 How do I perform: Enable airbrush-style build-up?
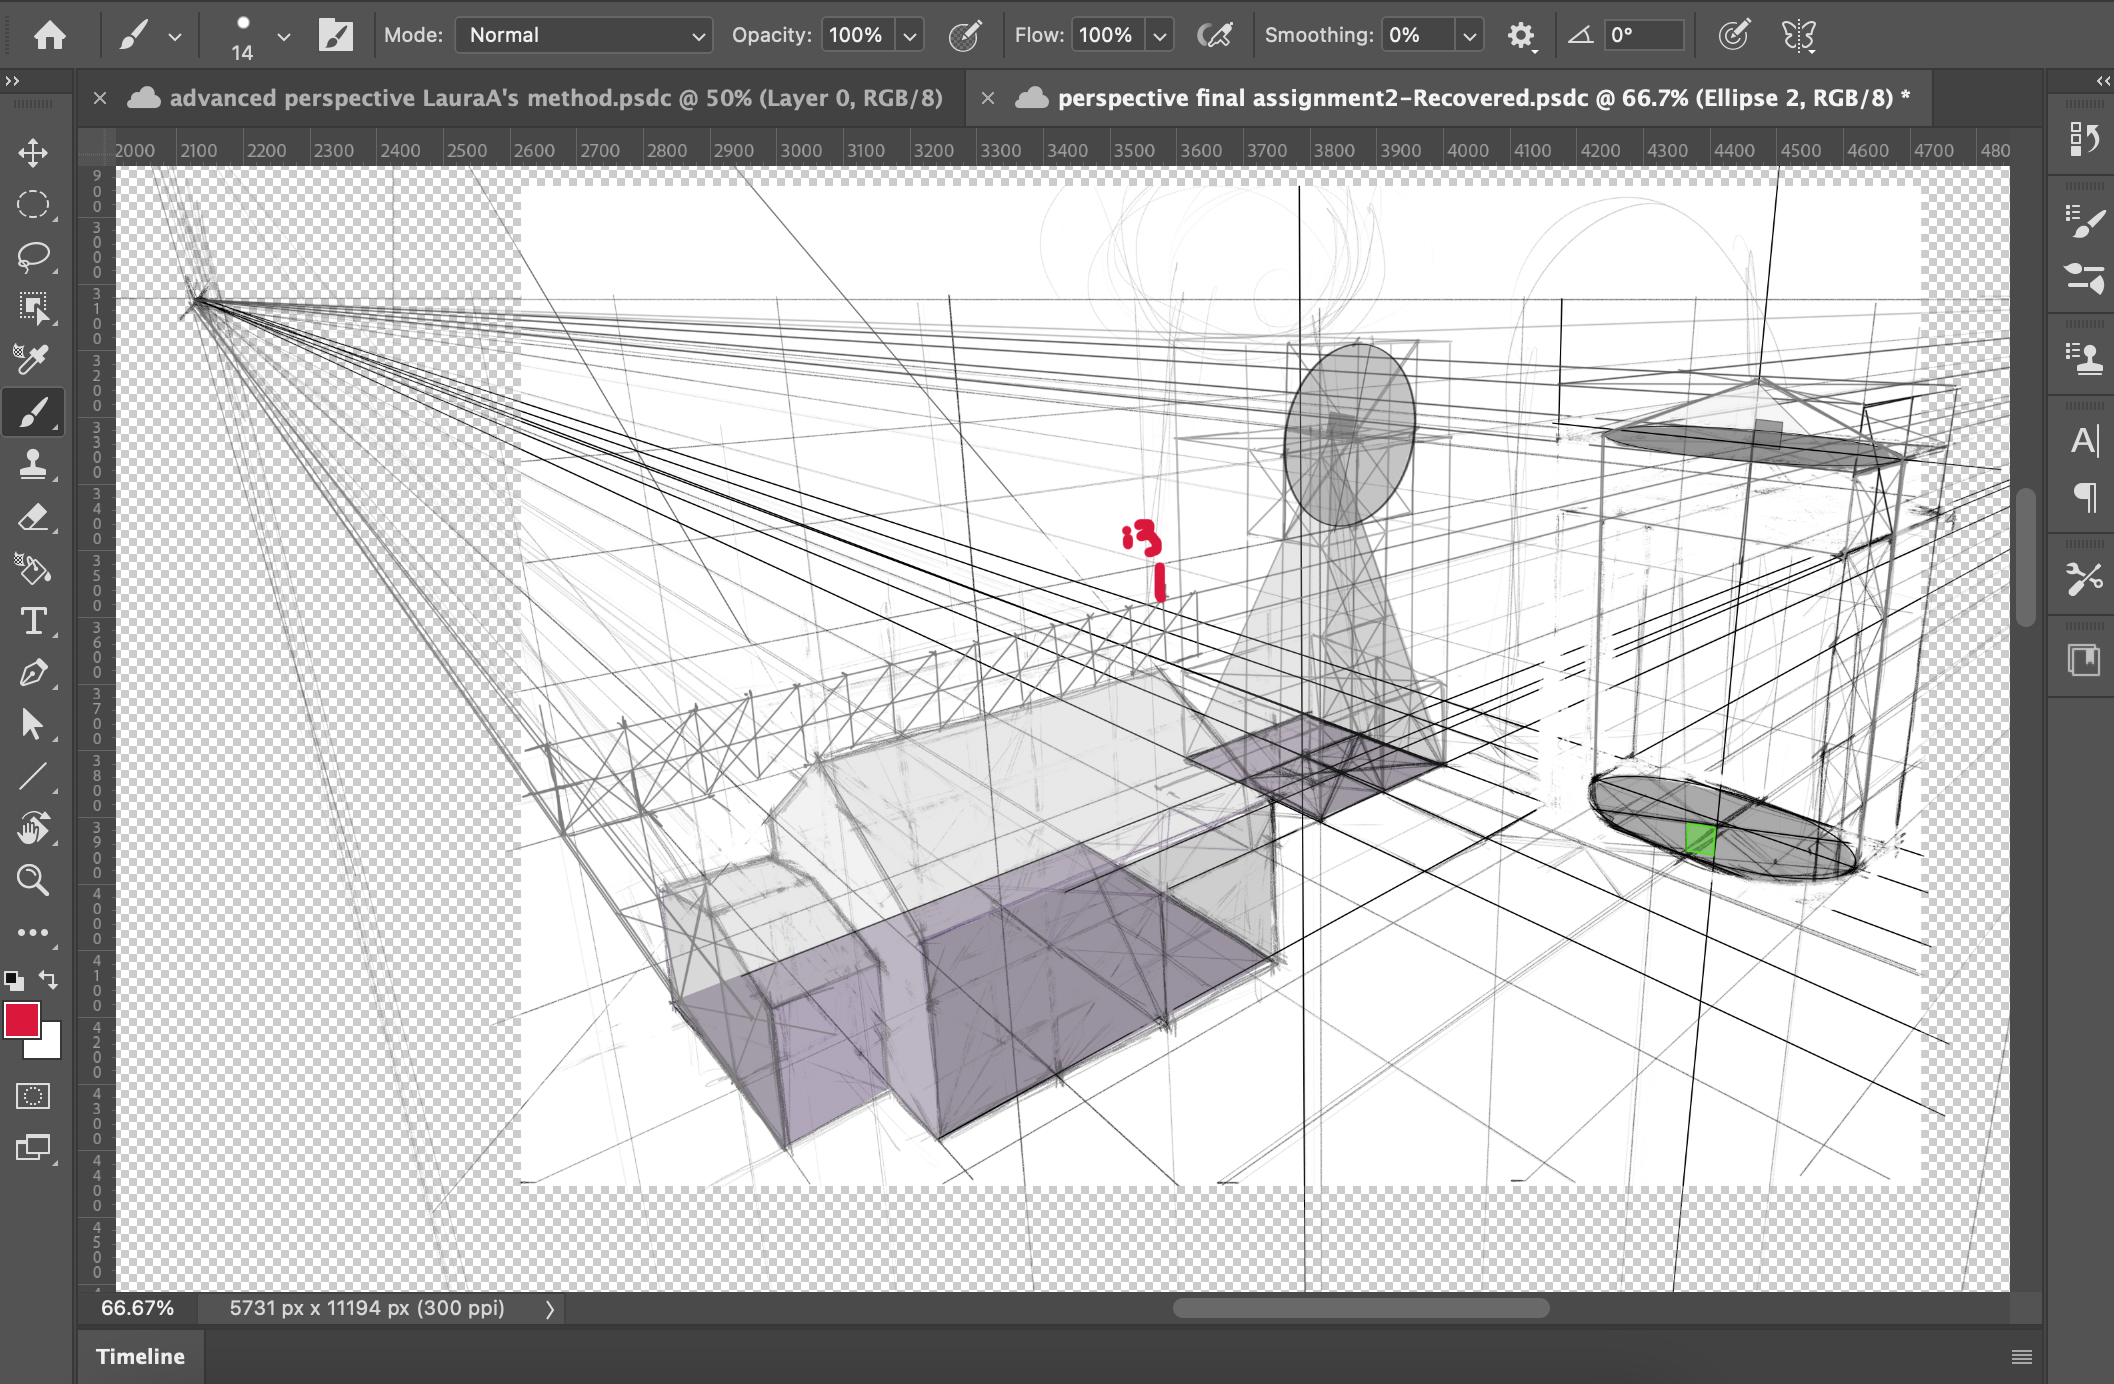(x=1215, y=36)
